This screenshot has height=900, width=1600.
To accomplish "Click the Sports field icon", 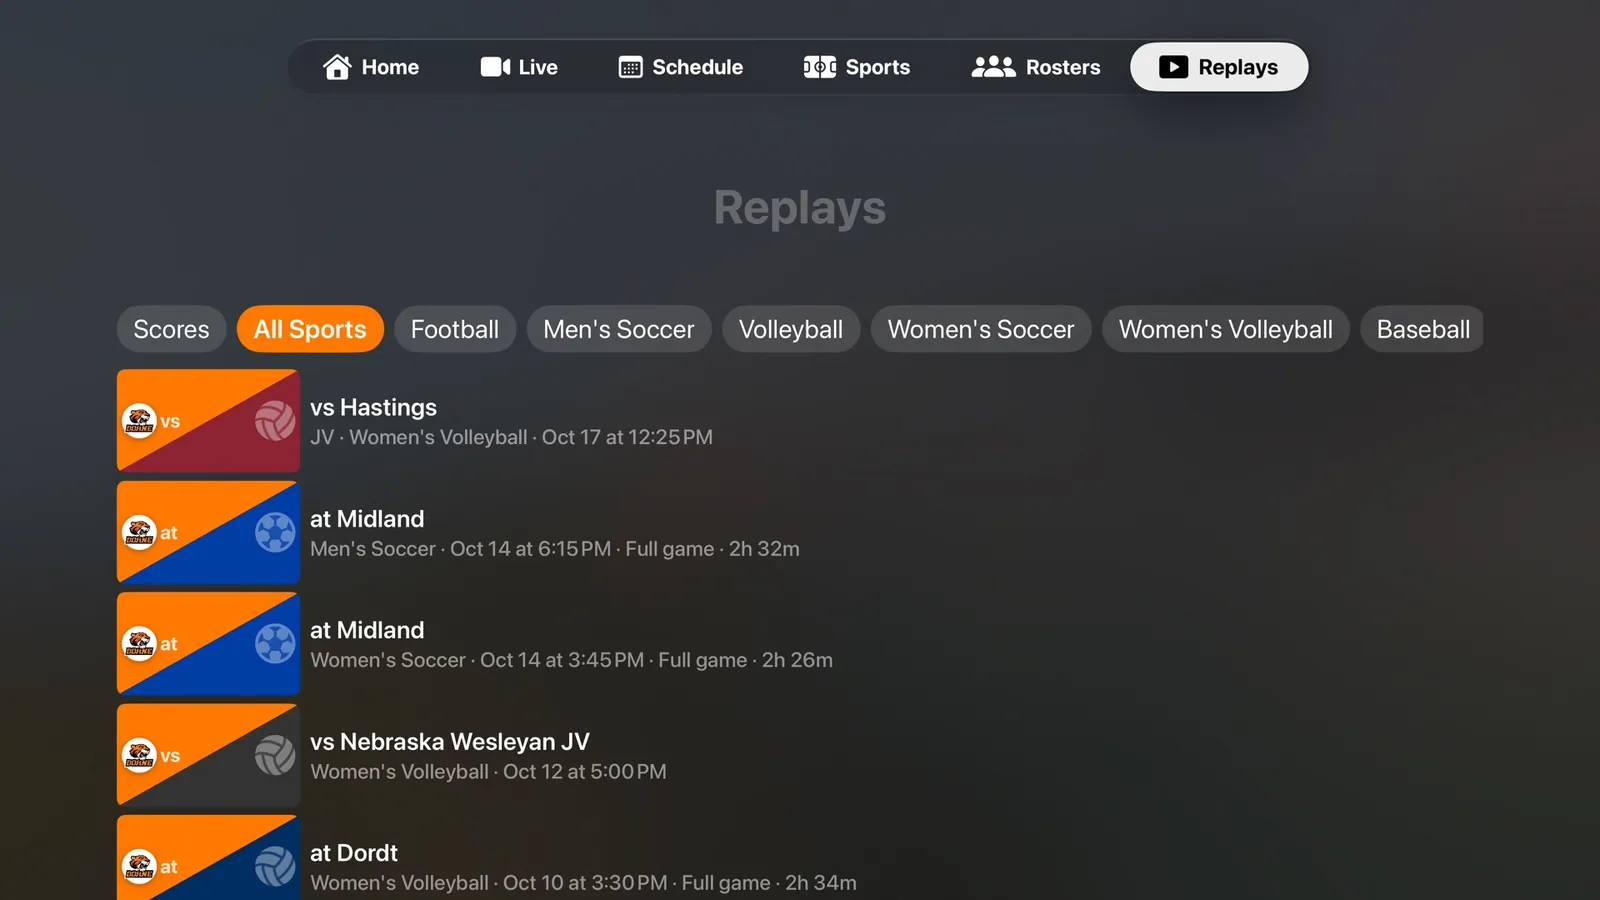I will (x=820, y=67).
